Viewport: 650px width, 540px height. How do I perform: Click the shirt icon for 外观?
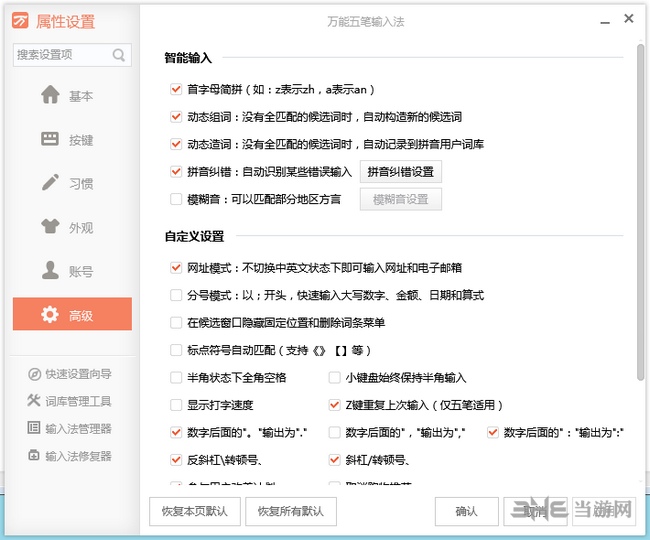pos(50,226)
